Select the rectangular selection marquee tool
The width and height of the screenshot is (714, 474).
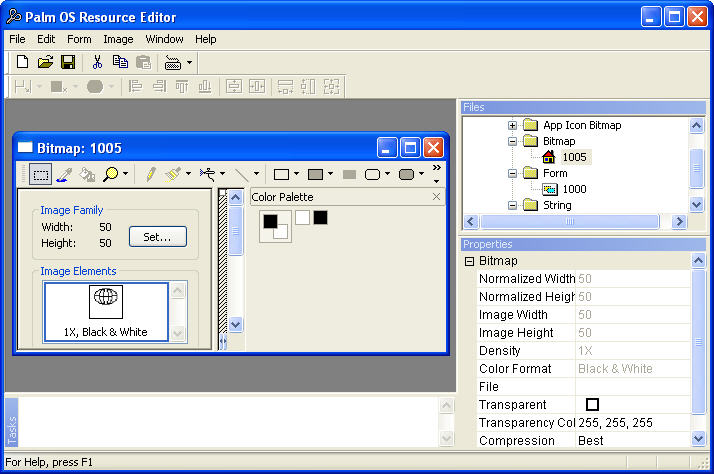point(40,174)
